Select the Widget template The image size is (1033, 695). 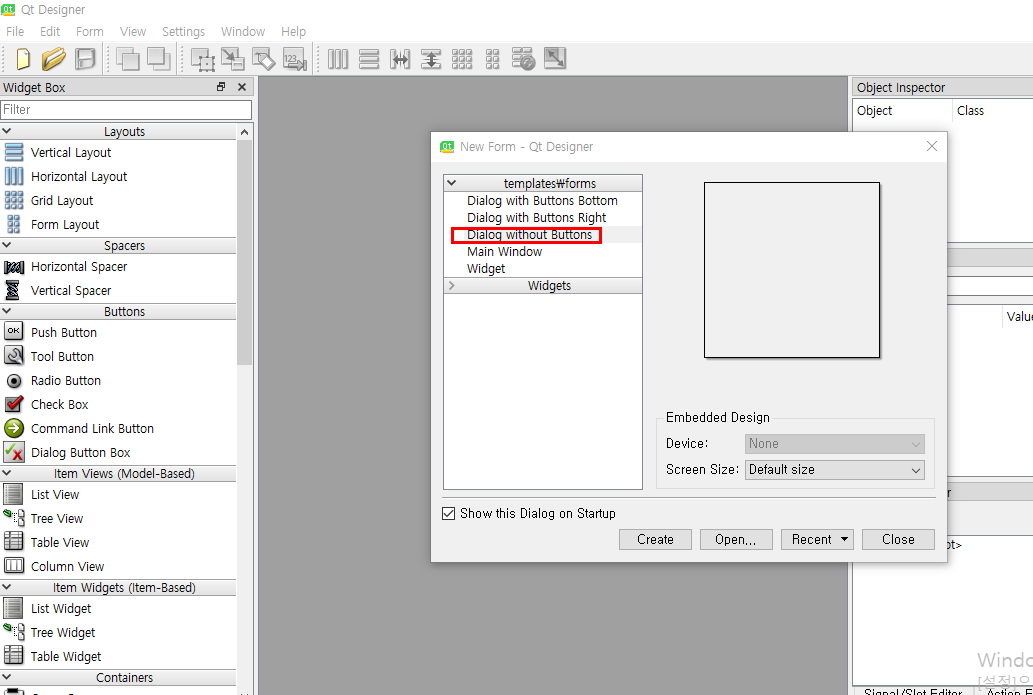486,269
